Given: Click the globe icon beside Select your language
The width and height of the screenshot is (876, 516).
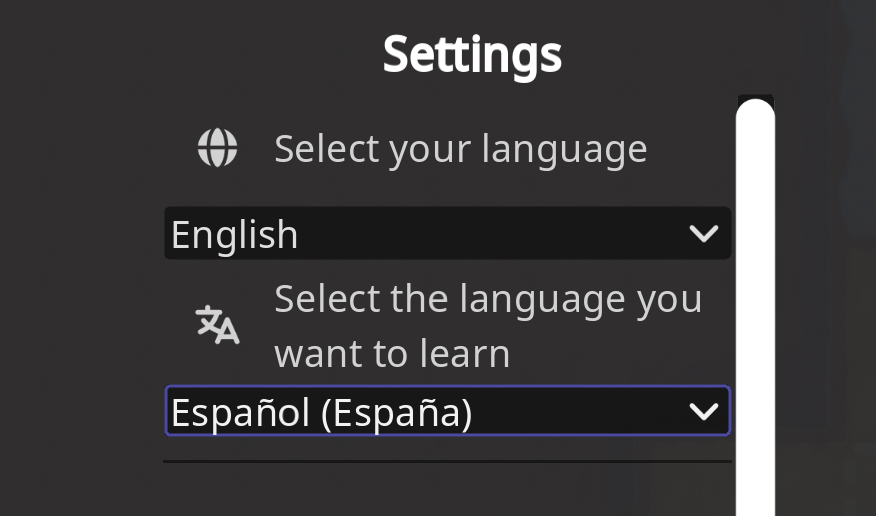Looking at the screenshot, I should 217,149.
